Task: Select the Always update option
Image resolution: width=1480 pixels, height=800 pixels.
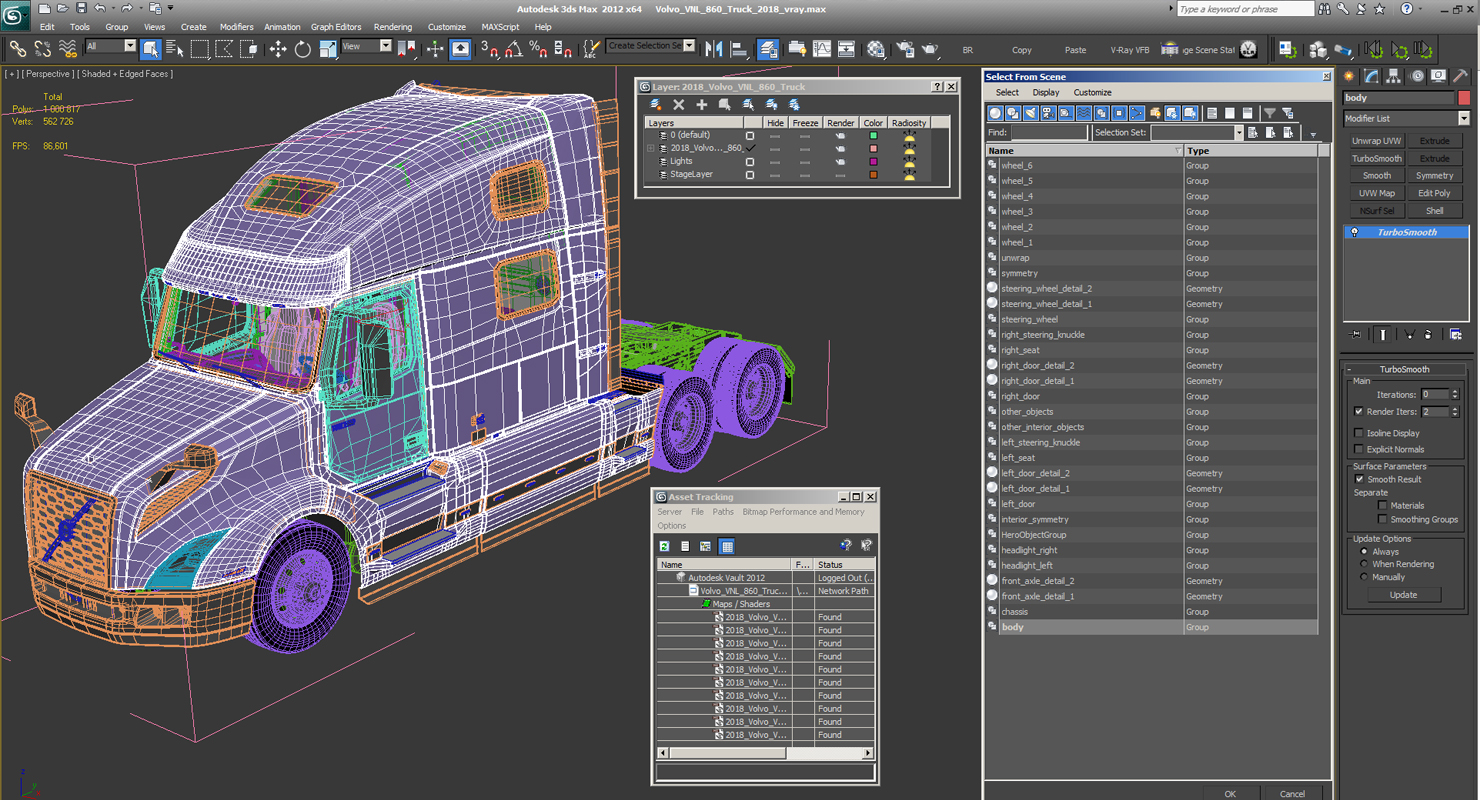Action: pos(1363,551)
